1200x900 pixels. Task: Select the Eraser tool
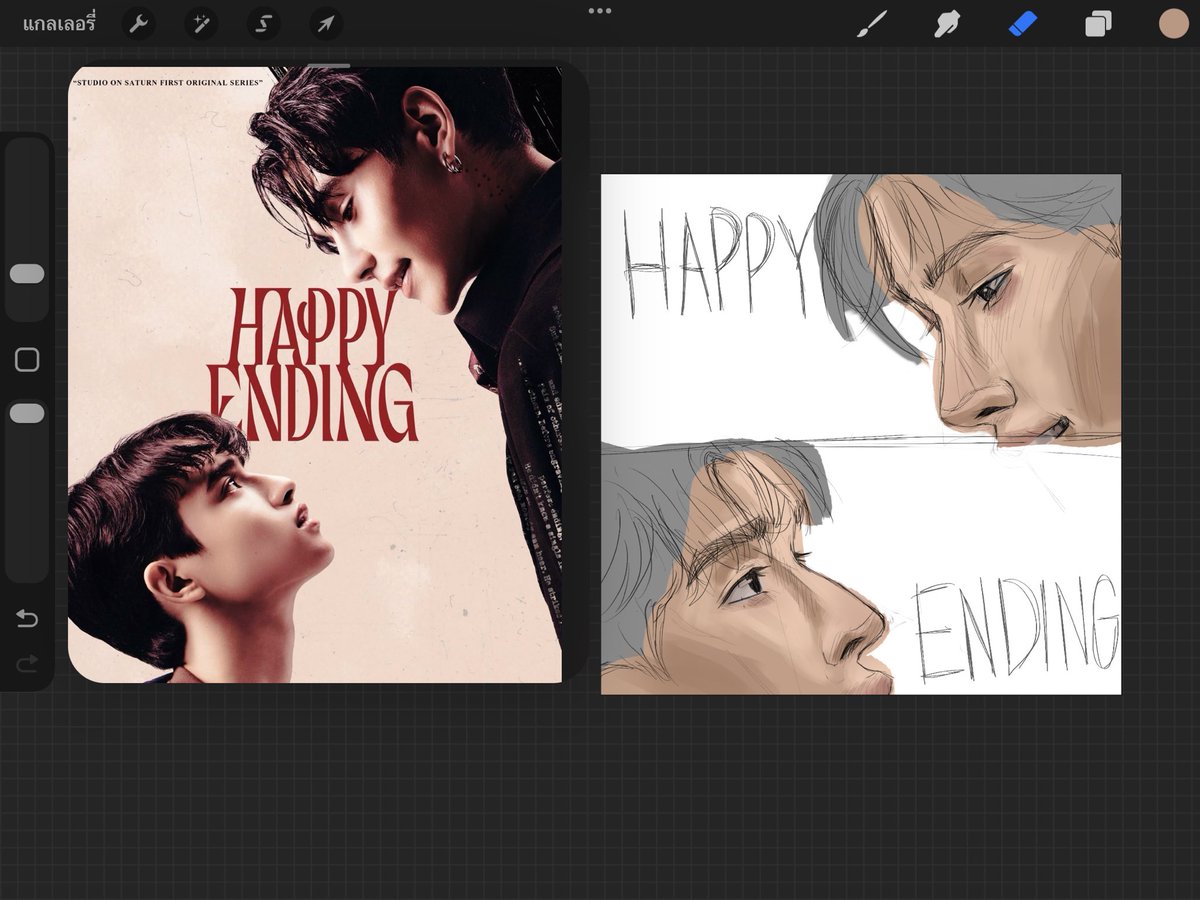(x=1023, y=24)
